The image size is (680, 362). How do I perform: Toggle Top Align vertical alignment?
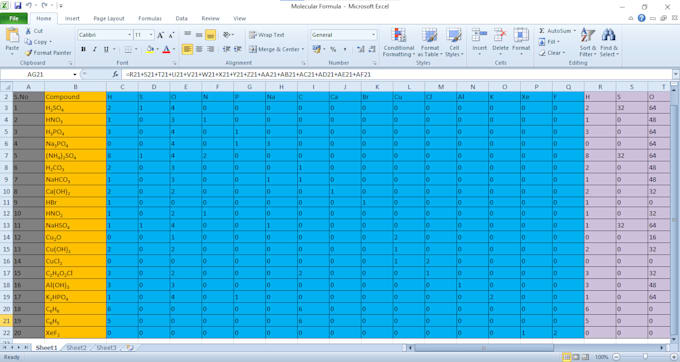coord(187,35)
